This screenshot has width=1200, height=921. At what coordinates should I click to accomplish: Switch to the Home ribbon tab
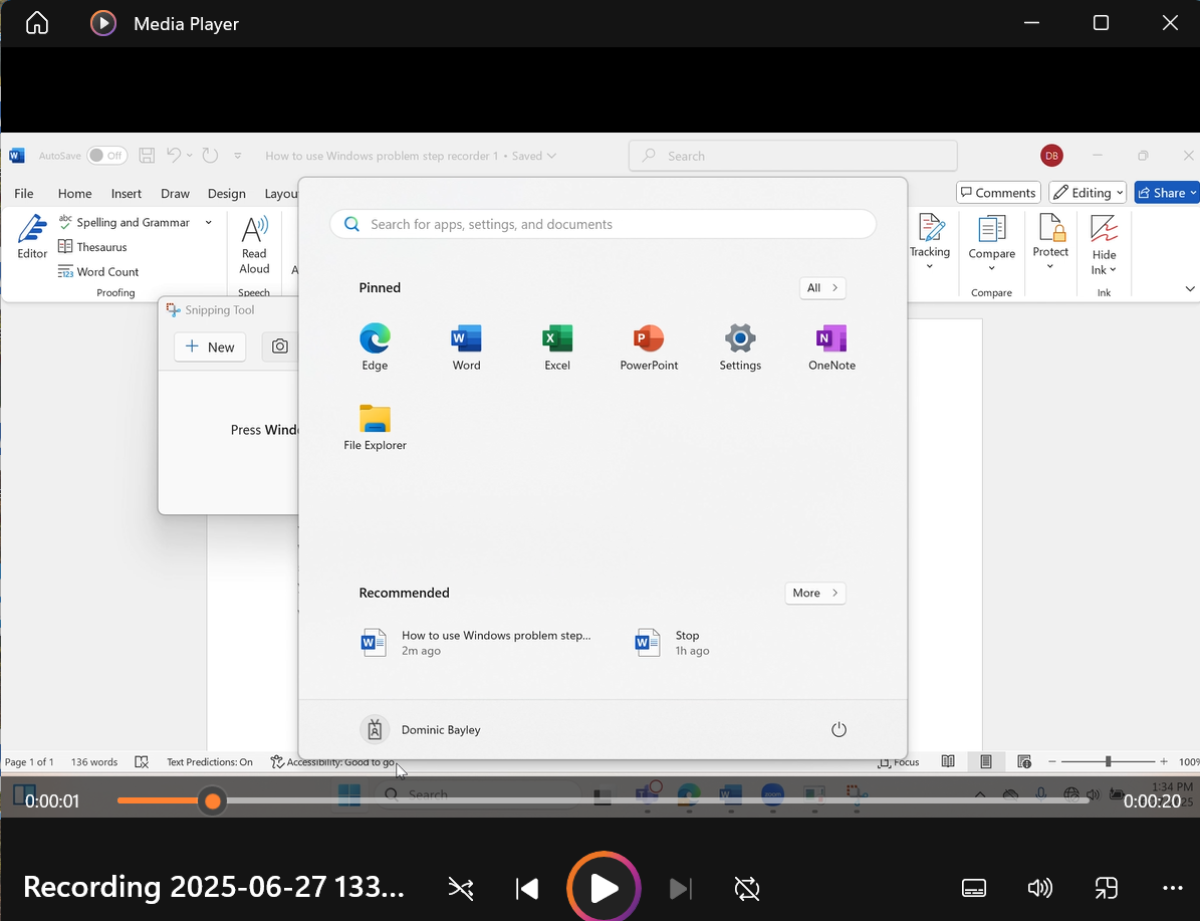(75, 194)
